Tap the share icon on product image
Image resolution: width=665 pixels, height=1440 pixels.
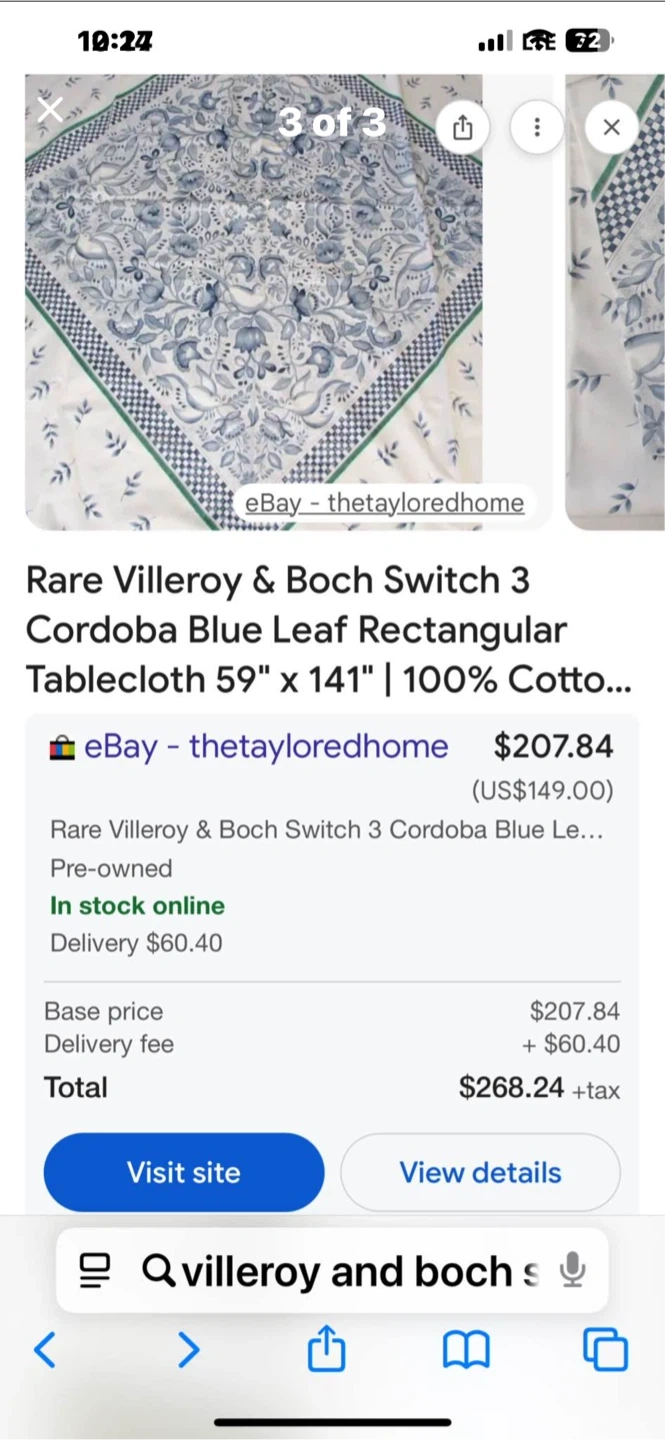[x=462, y=127]
